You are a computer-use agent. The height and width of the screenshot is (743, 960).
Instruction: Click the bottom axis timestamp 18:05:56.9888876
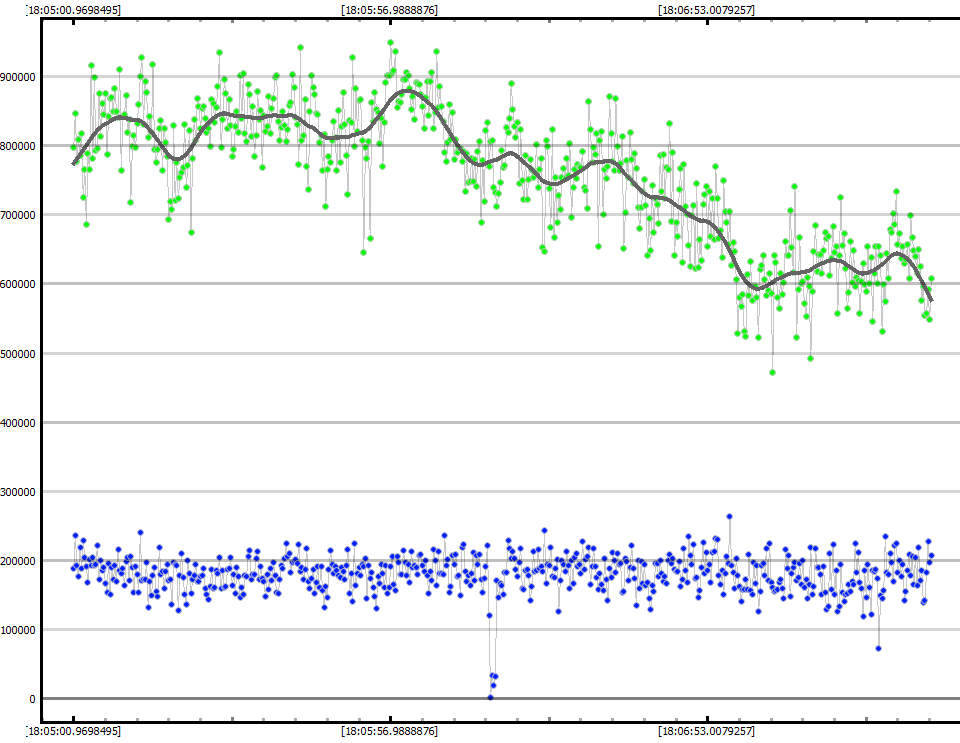click(x=389, y=732)
